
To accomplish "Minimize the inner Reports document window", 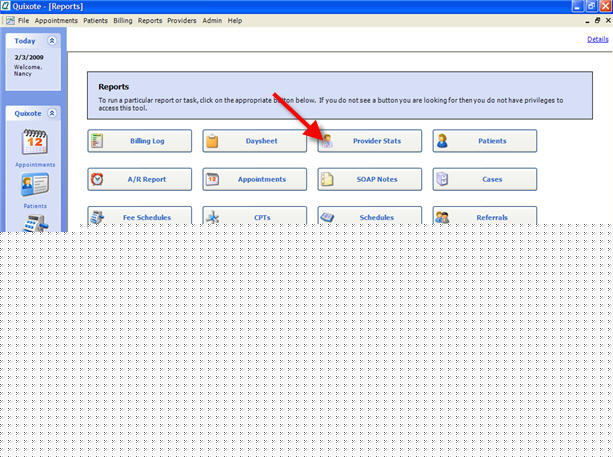I will (588, 21).
